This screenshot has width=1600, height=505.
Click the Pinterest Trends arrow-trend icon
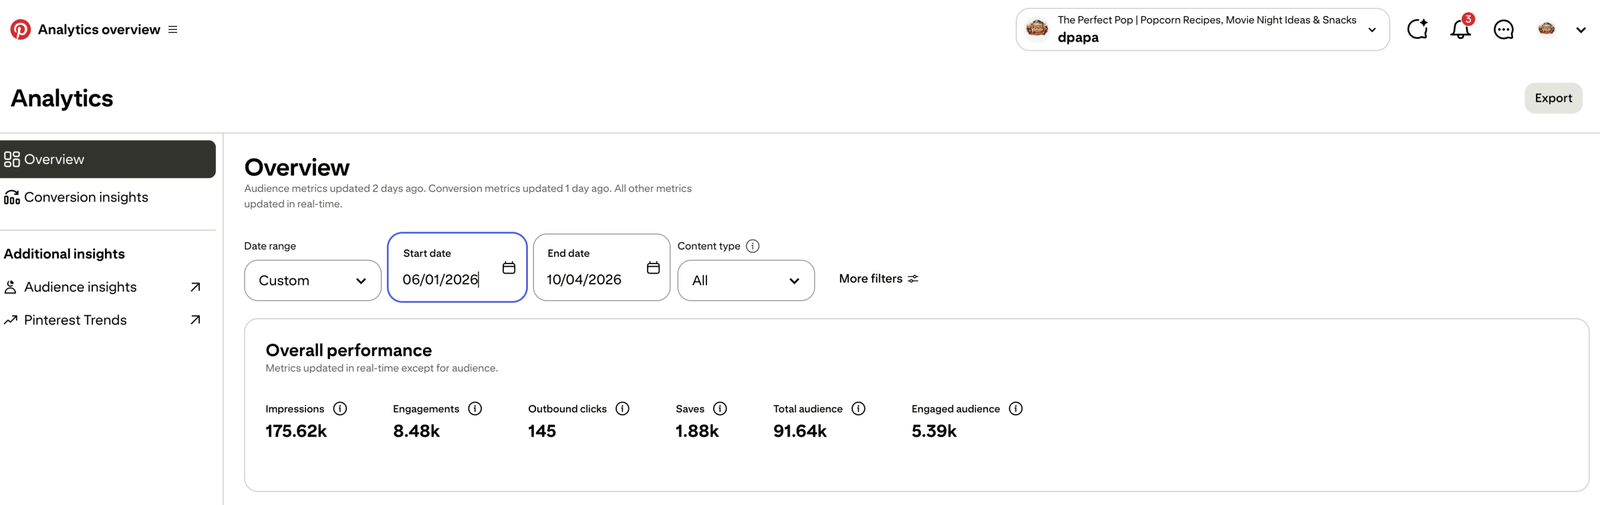[x=11, y=320]
